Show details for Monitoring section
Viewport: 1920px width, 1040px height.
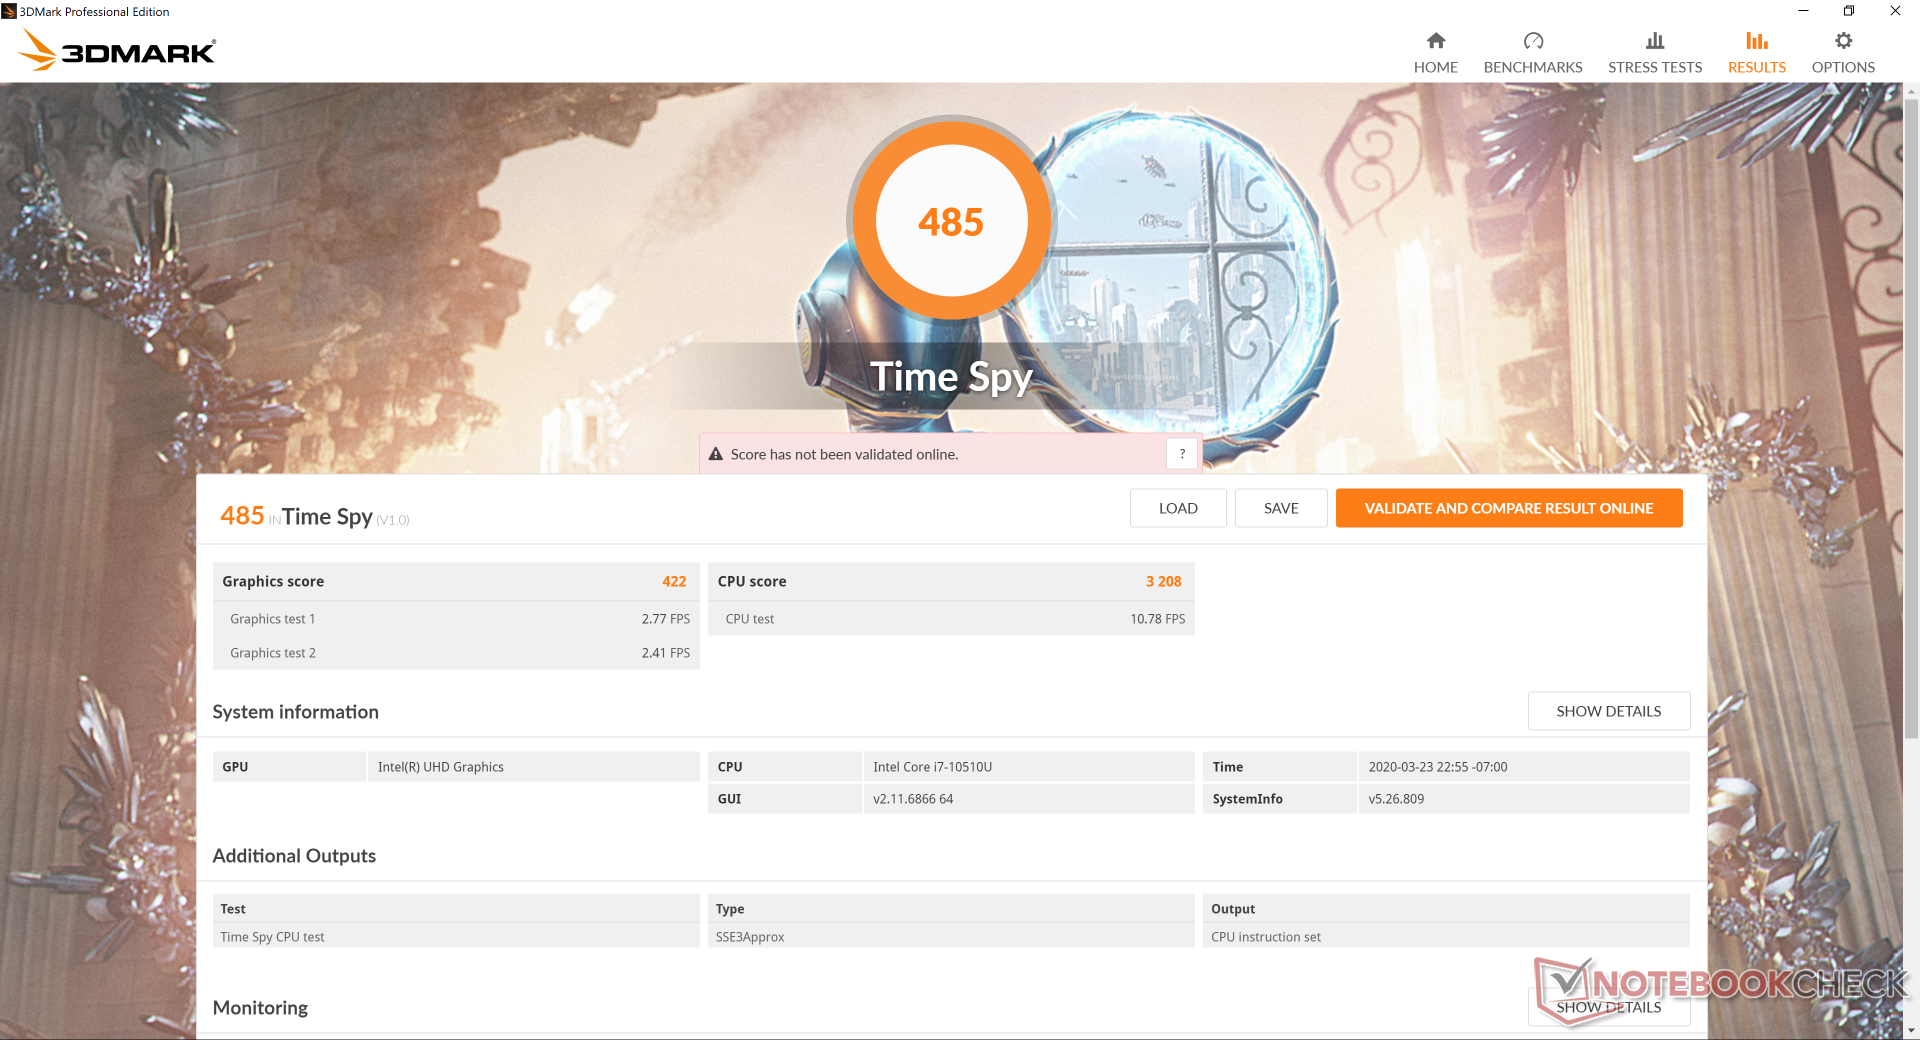pos(1609,1007)
